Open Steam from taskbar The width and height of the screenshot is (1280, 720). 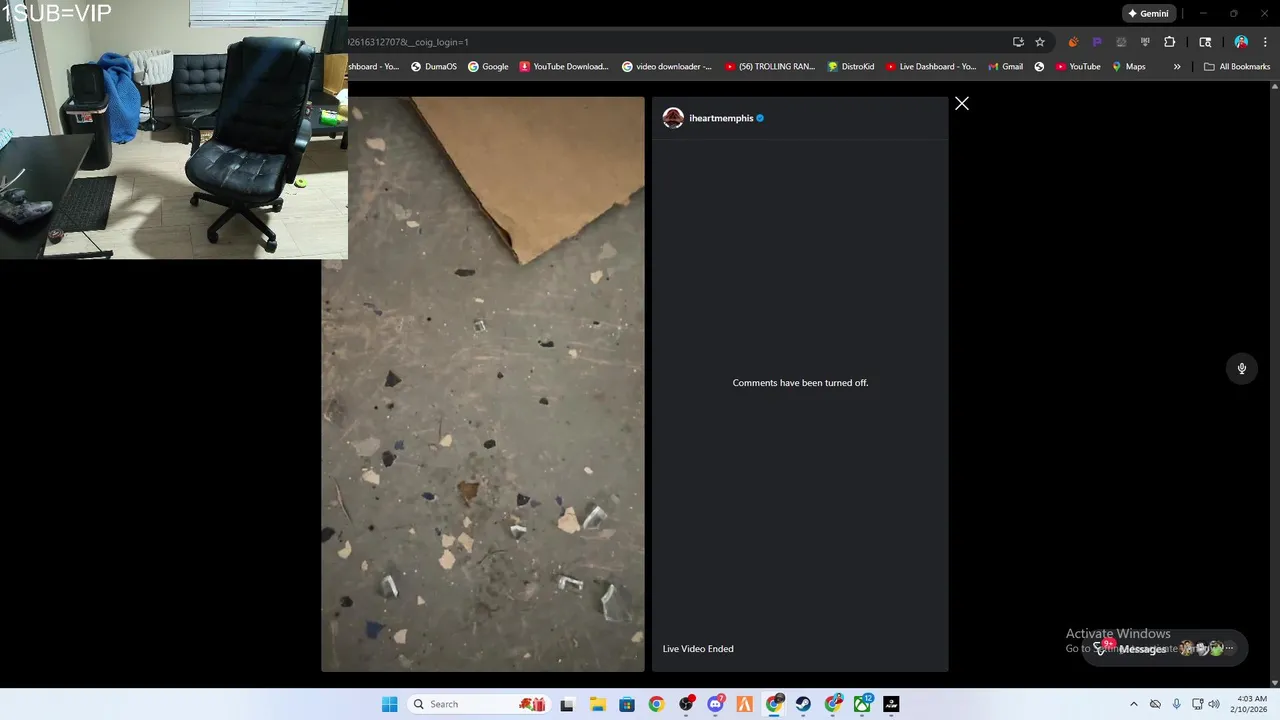coord(803,704)
